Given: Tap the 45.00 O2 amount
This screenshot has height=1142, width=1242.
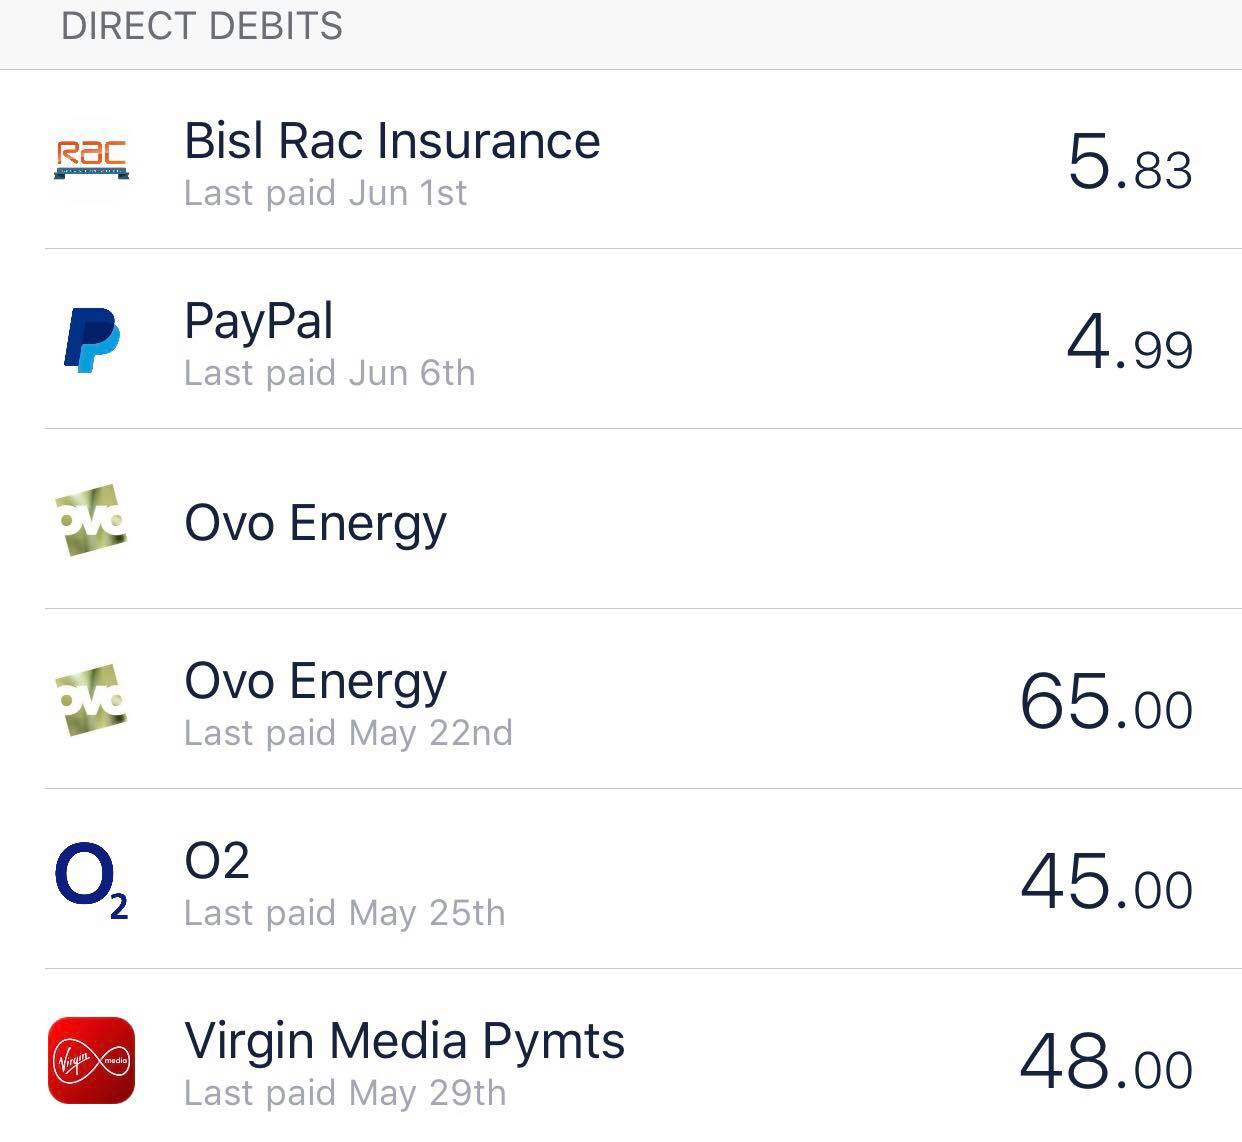Looking at the screenshot, I should click(x=1106, y=882).
